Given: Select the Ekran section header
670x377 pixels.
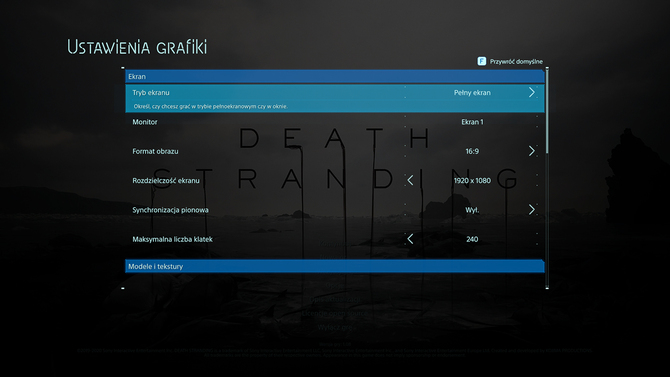Looking at the screenshot, I should pos(335,77).
